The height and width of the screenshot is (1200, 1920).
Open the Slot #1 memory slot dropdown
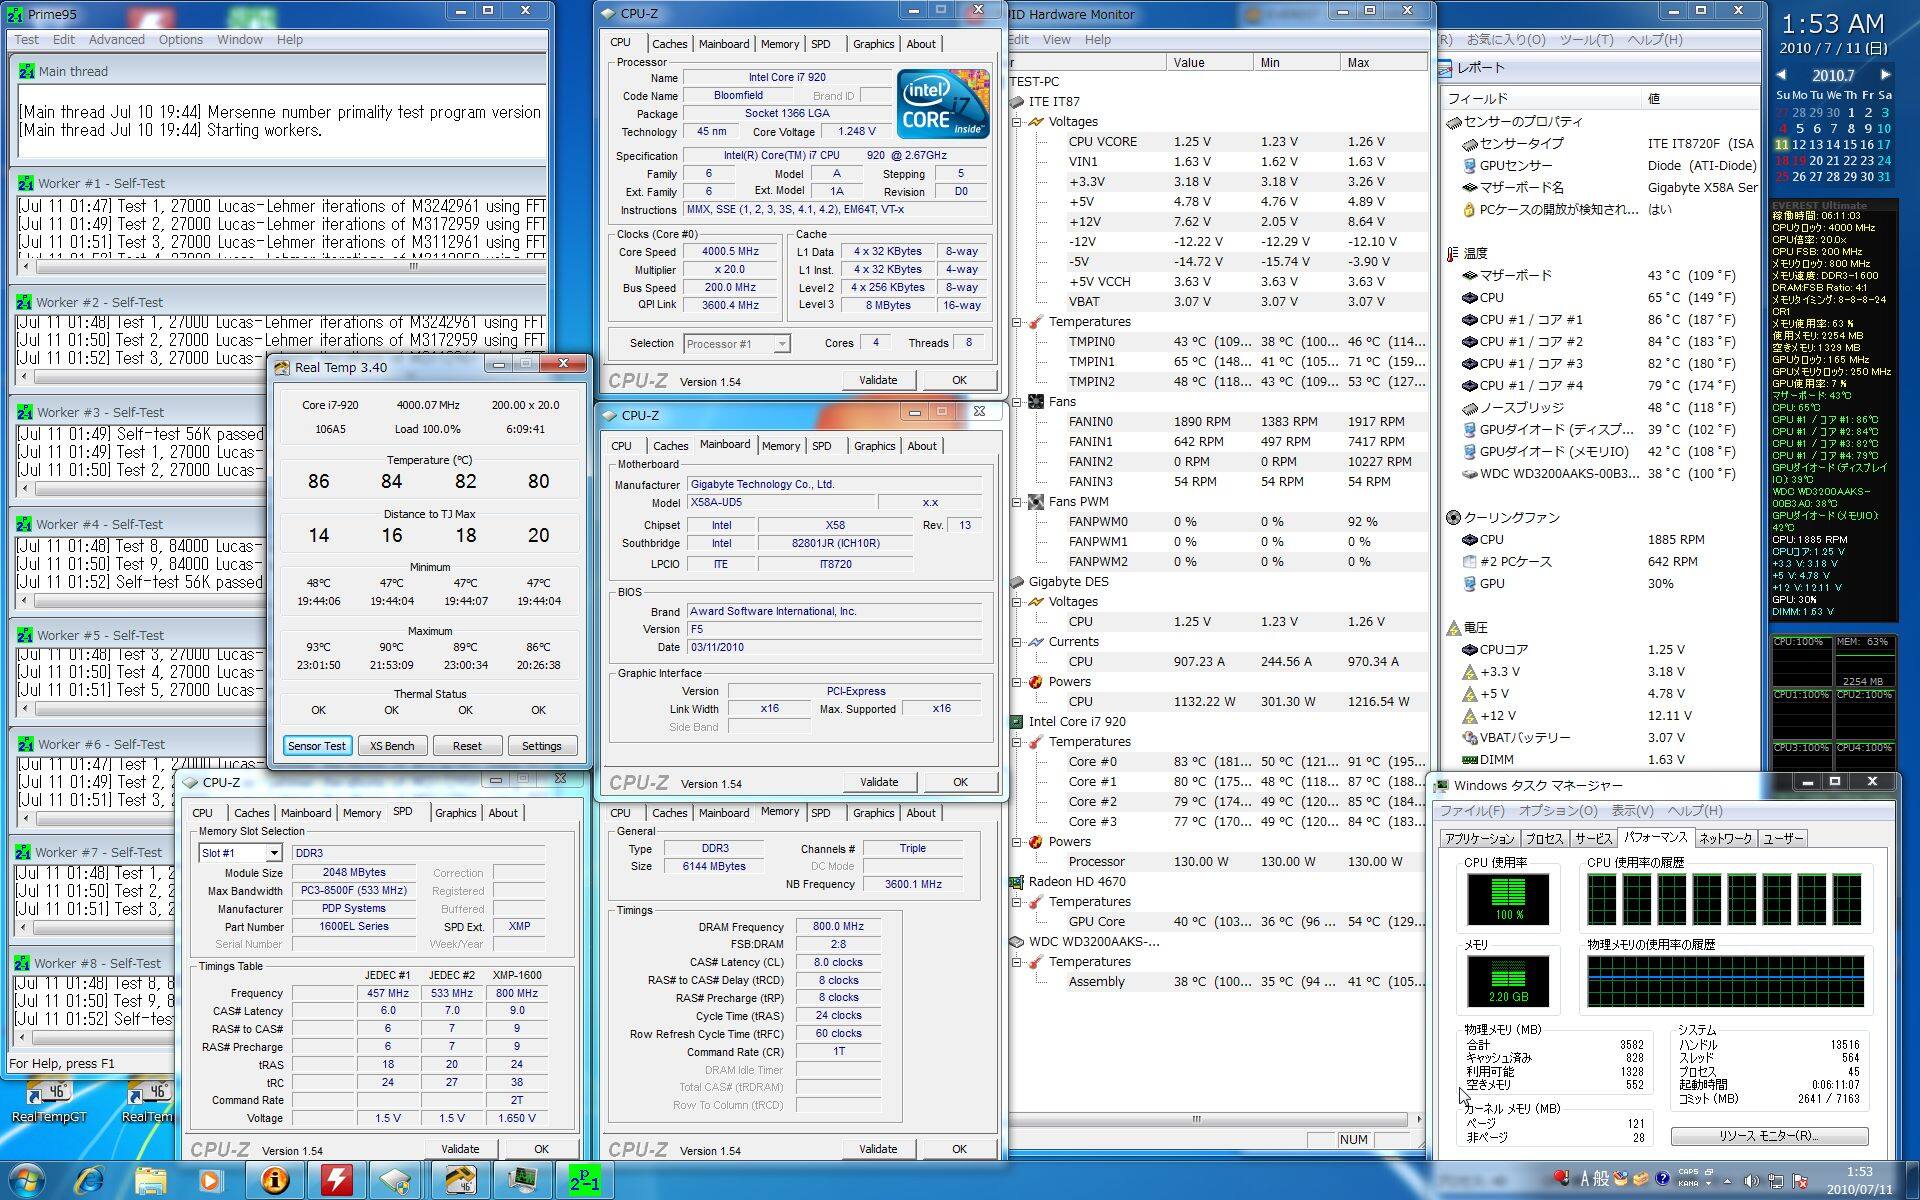(x=273, y=853)
